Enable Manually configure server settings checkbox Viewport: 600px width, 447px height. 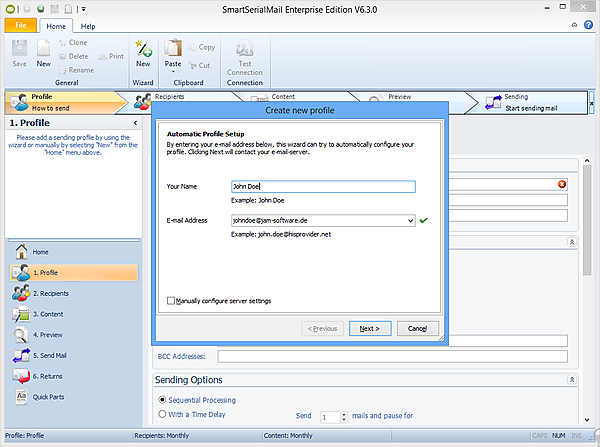(171, 301)
